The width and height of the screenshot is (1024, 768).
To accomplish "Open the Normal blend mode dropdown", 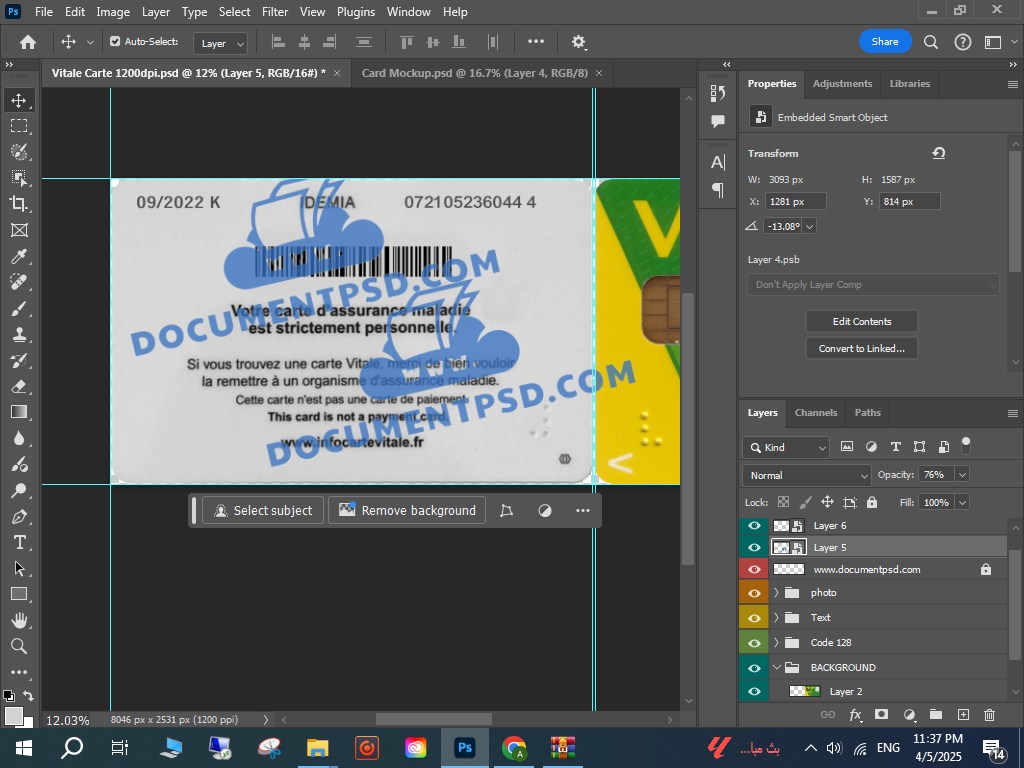I will 807,475.
